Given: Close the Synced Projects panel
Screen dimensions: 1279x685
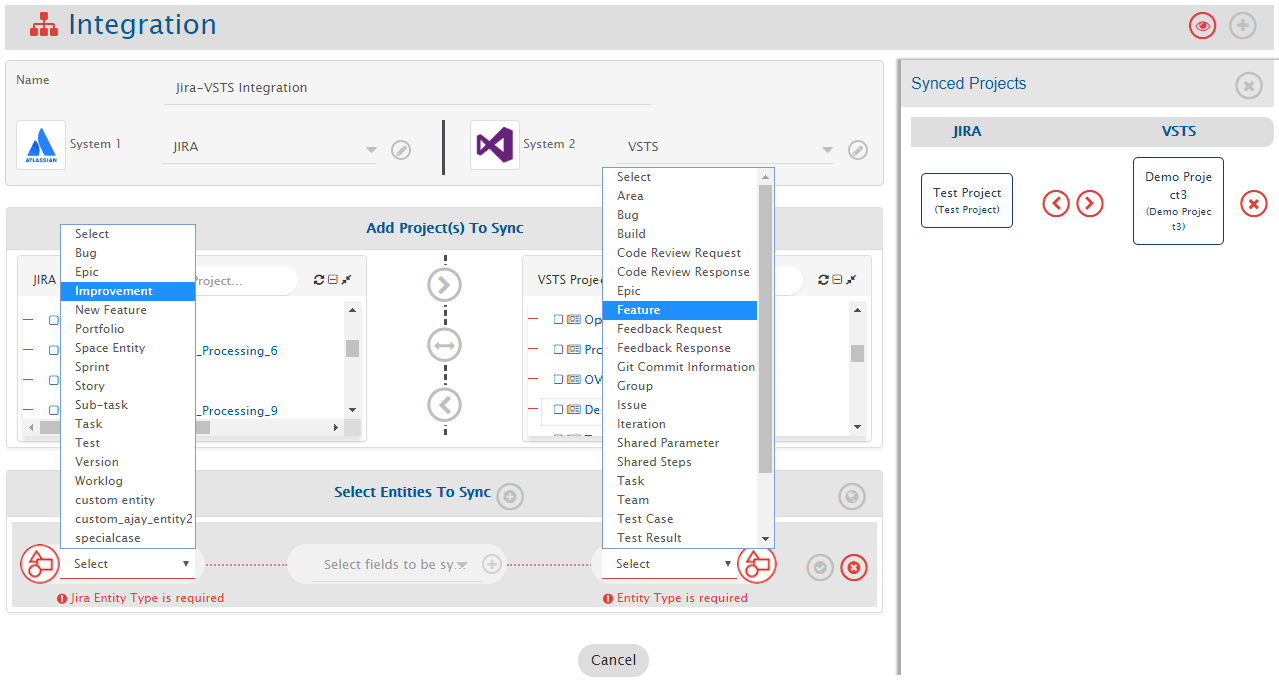Looking at the screenshot, I should (x=1248, y=86).
